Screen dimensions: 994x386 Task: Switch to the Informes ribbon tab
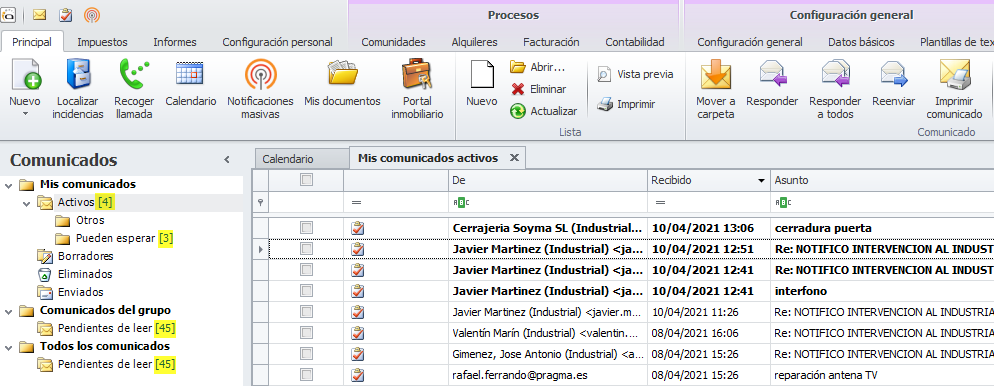click(175, 42)
